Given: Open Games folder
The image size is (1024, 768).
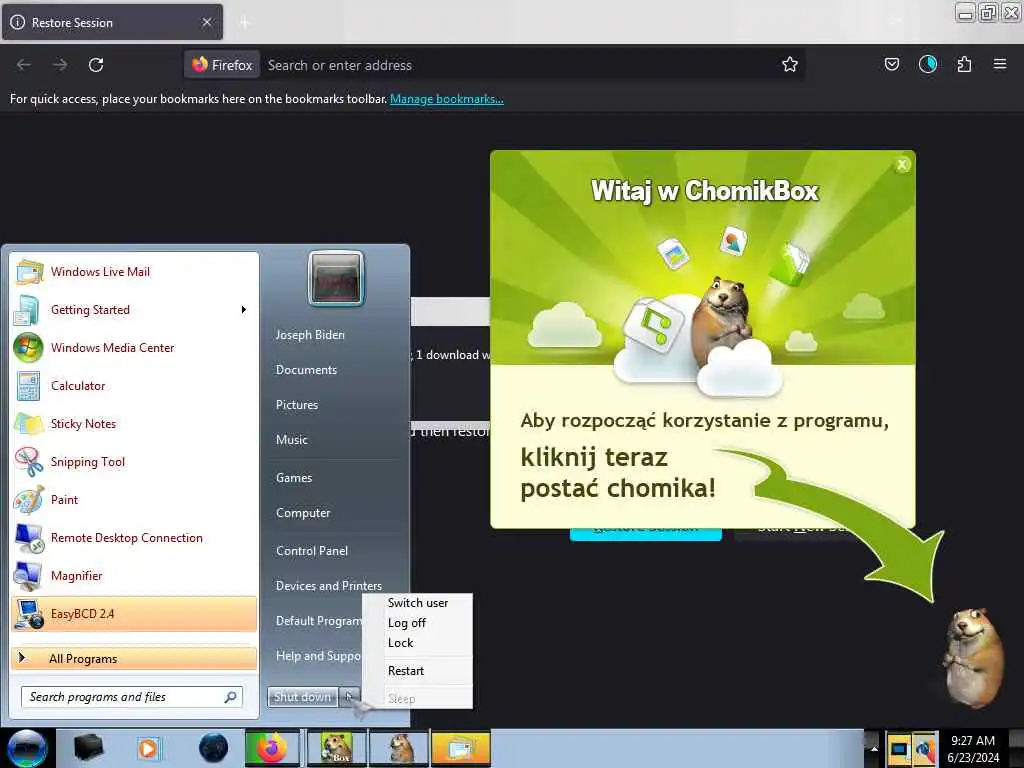Looking at the screenshot, I should tap(294, 477).
